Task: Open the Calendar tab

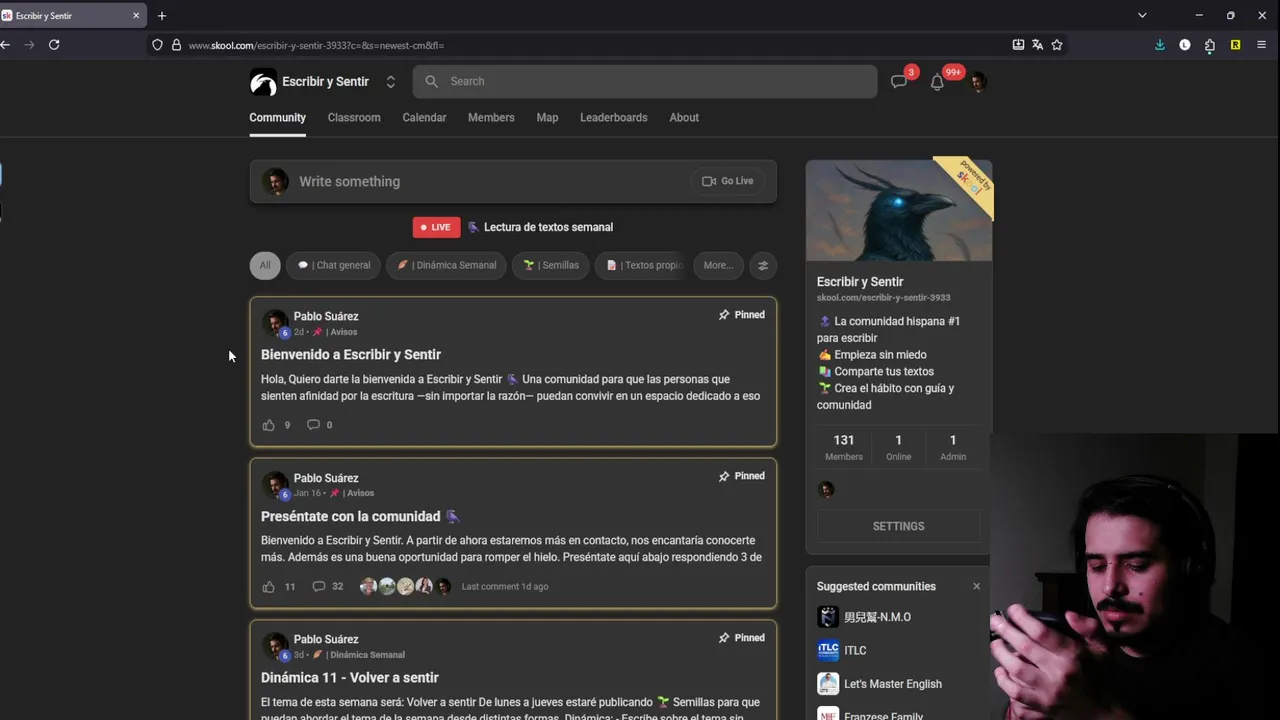Action: point(424,117)
